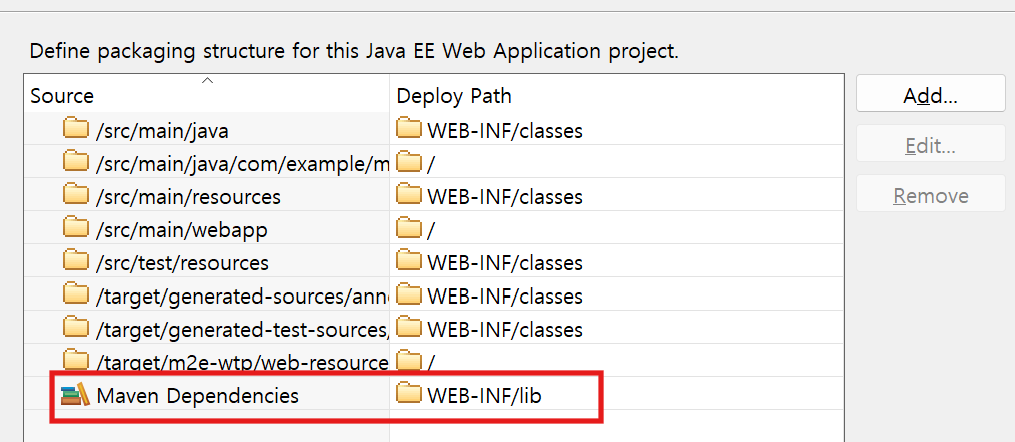Screen dimensions: 1015x442
Task: Select the /target/generated-test-sources row
Action: [241, 329]
